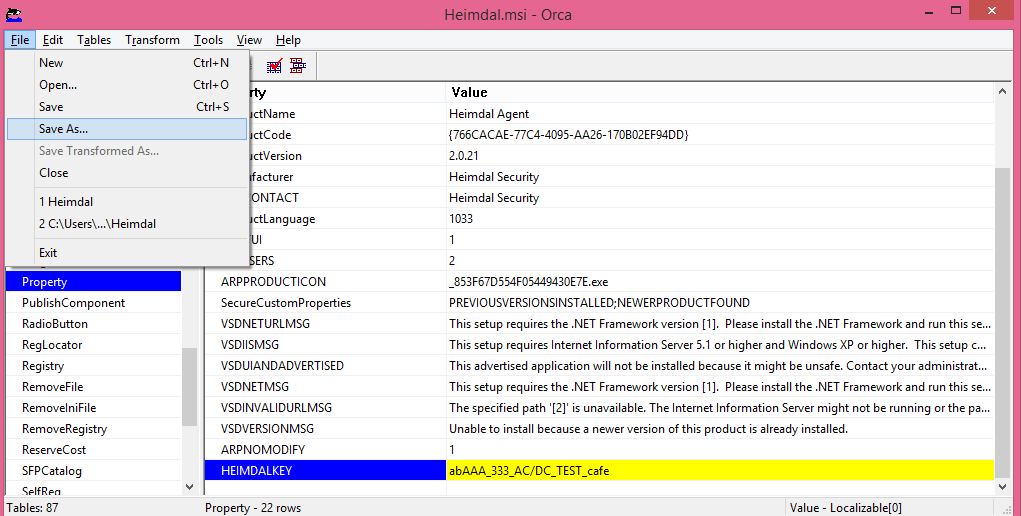Click the 2.0.21 version value cell

[720, 156]
